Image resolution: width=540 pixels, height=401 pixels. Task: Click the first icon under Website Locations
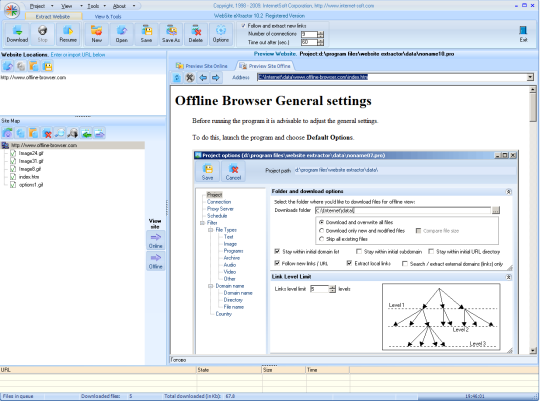click(8, 66)
